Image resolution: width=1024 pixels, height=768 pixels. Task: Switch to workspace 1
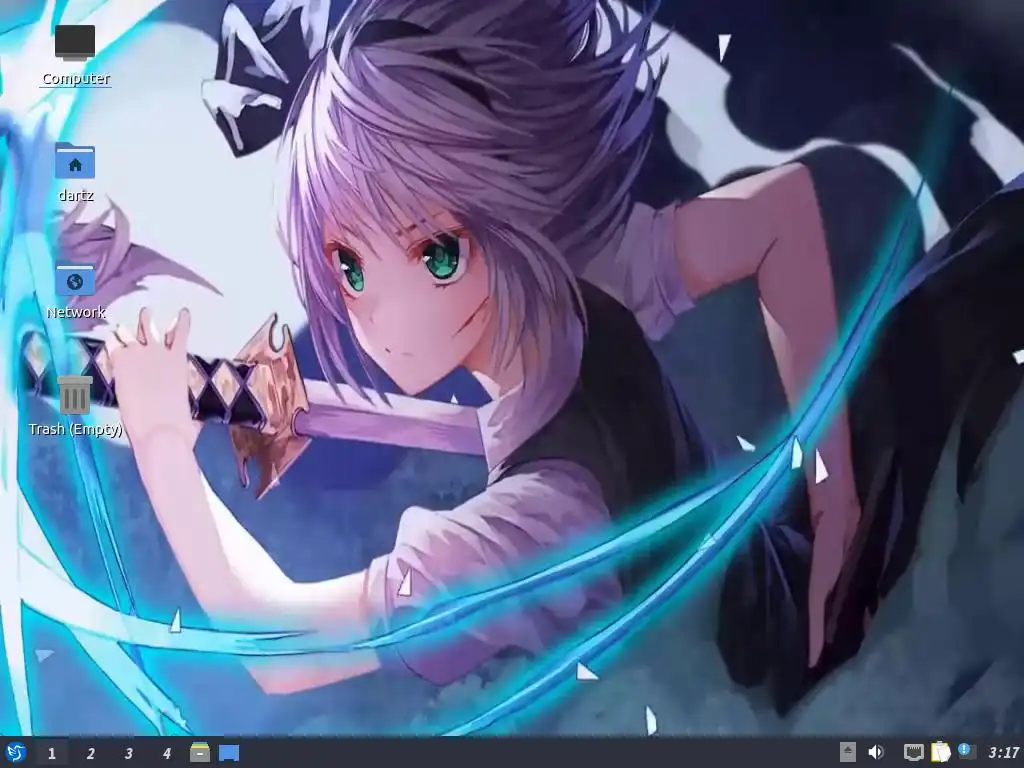pos(52,754)
